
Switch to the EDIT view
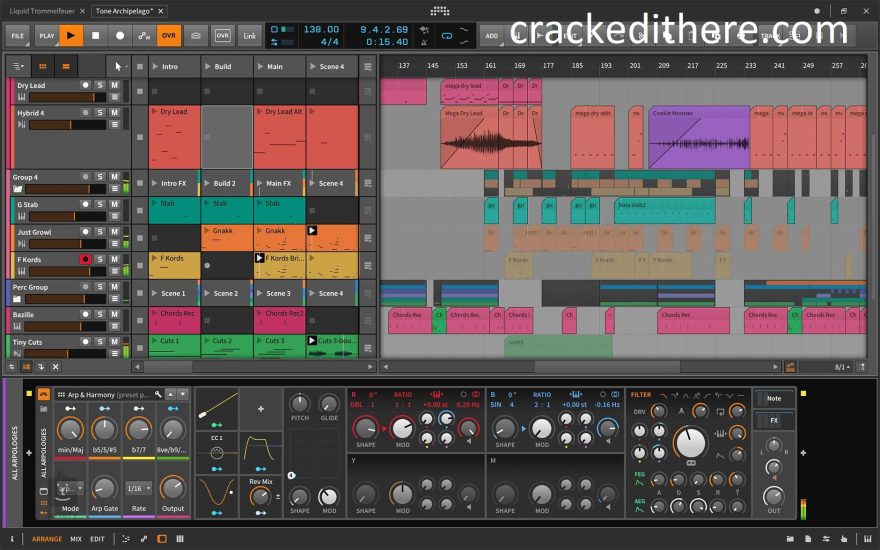pos(97,539)
